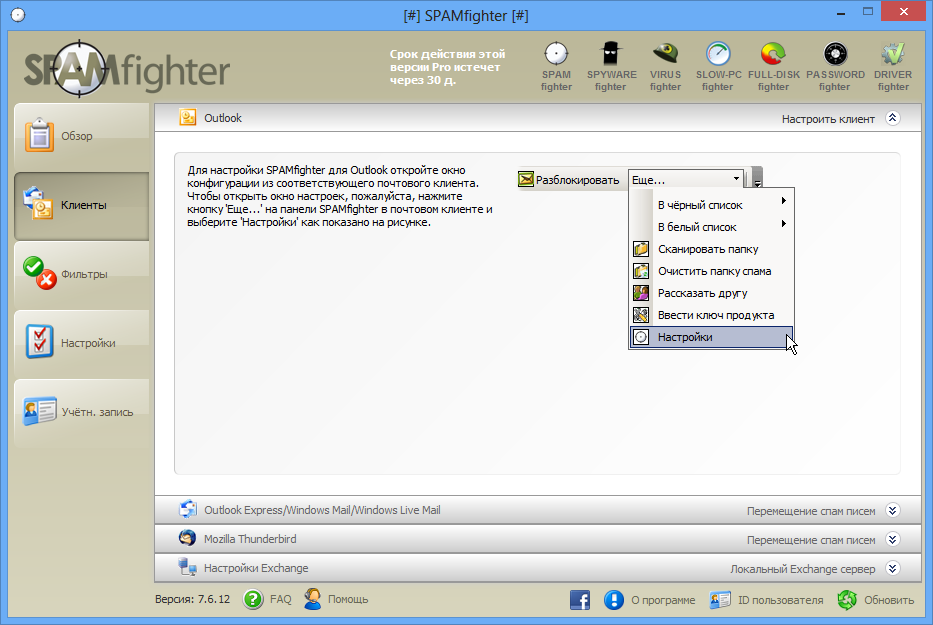Screen dimensions: 933x625
Task: Open the Facebook icon
Action: (x=580, y=600)
